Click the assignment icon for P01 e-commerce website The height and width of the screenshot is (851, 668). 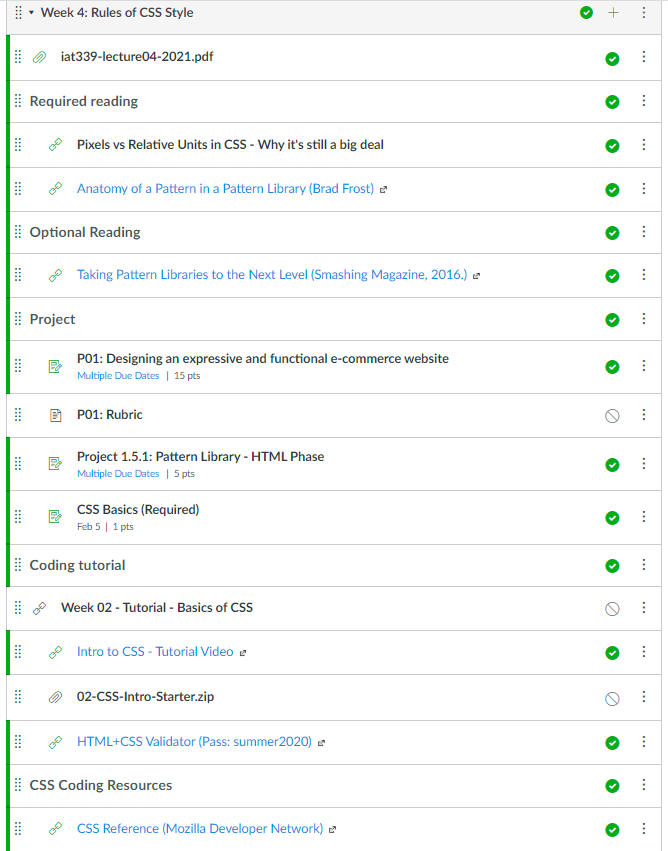55,366
